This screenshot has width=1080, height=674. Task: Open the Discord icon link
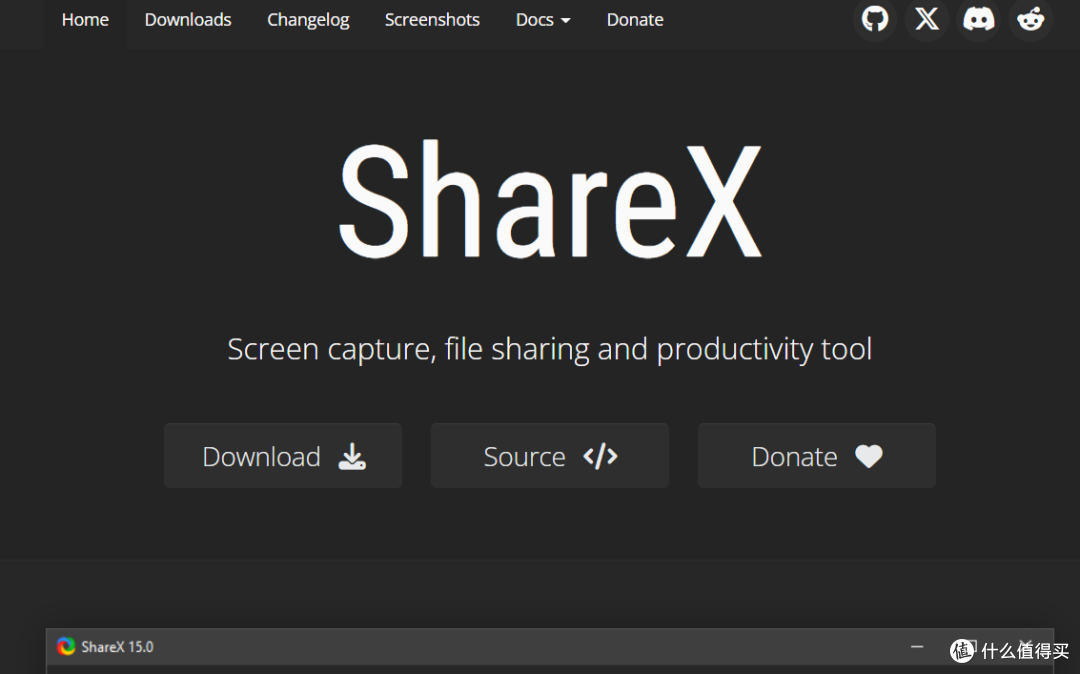(x=978, y=19)
